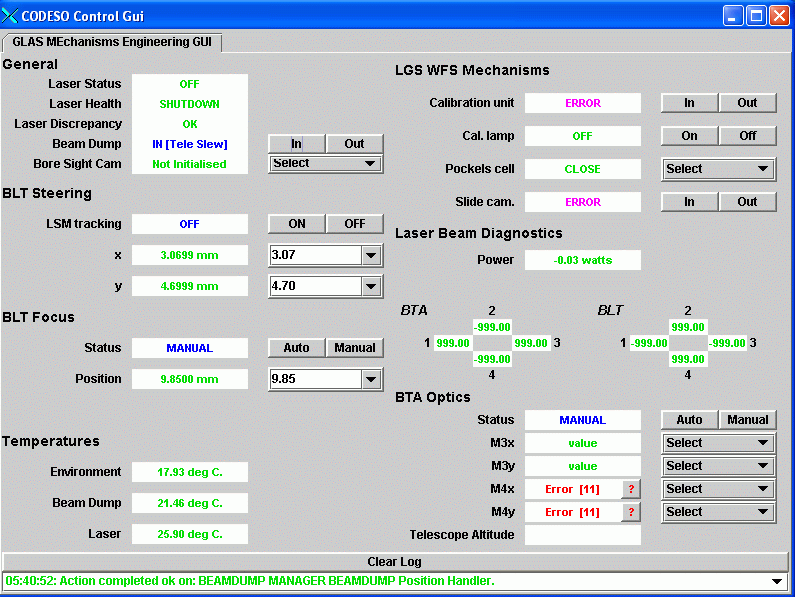Image resolution: width=795 pixels, height=597 pixels.
Task: Click the Clear Log button
Action: 396,562
